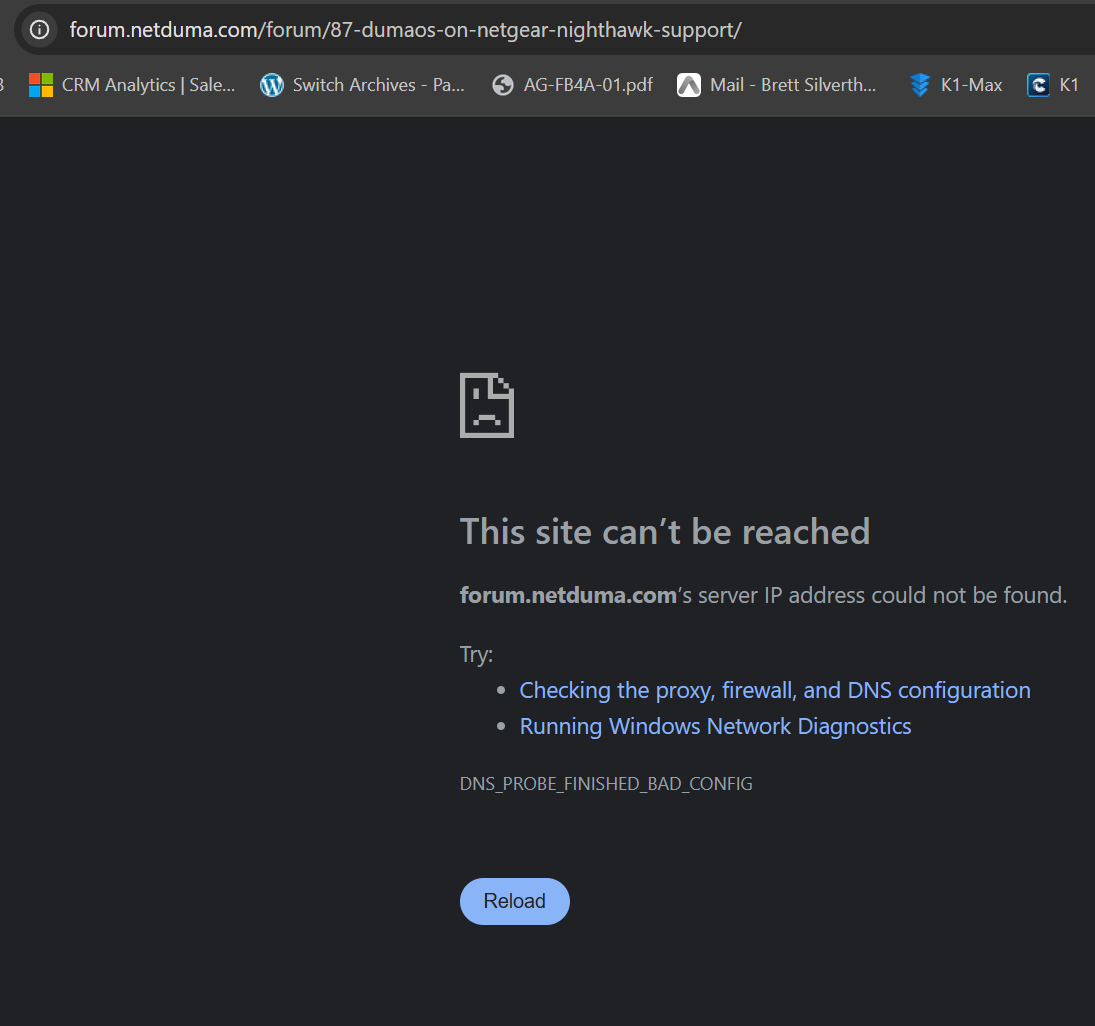Click the forum.netduma.com URL in address bar

coord(405,29)
